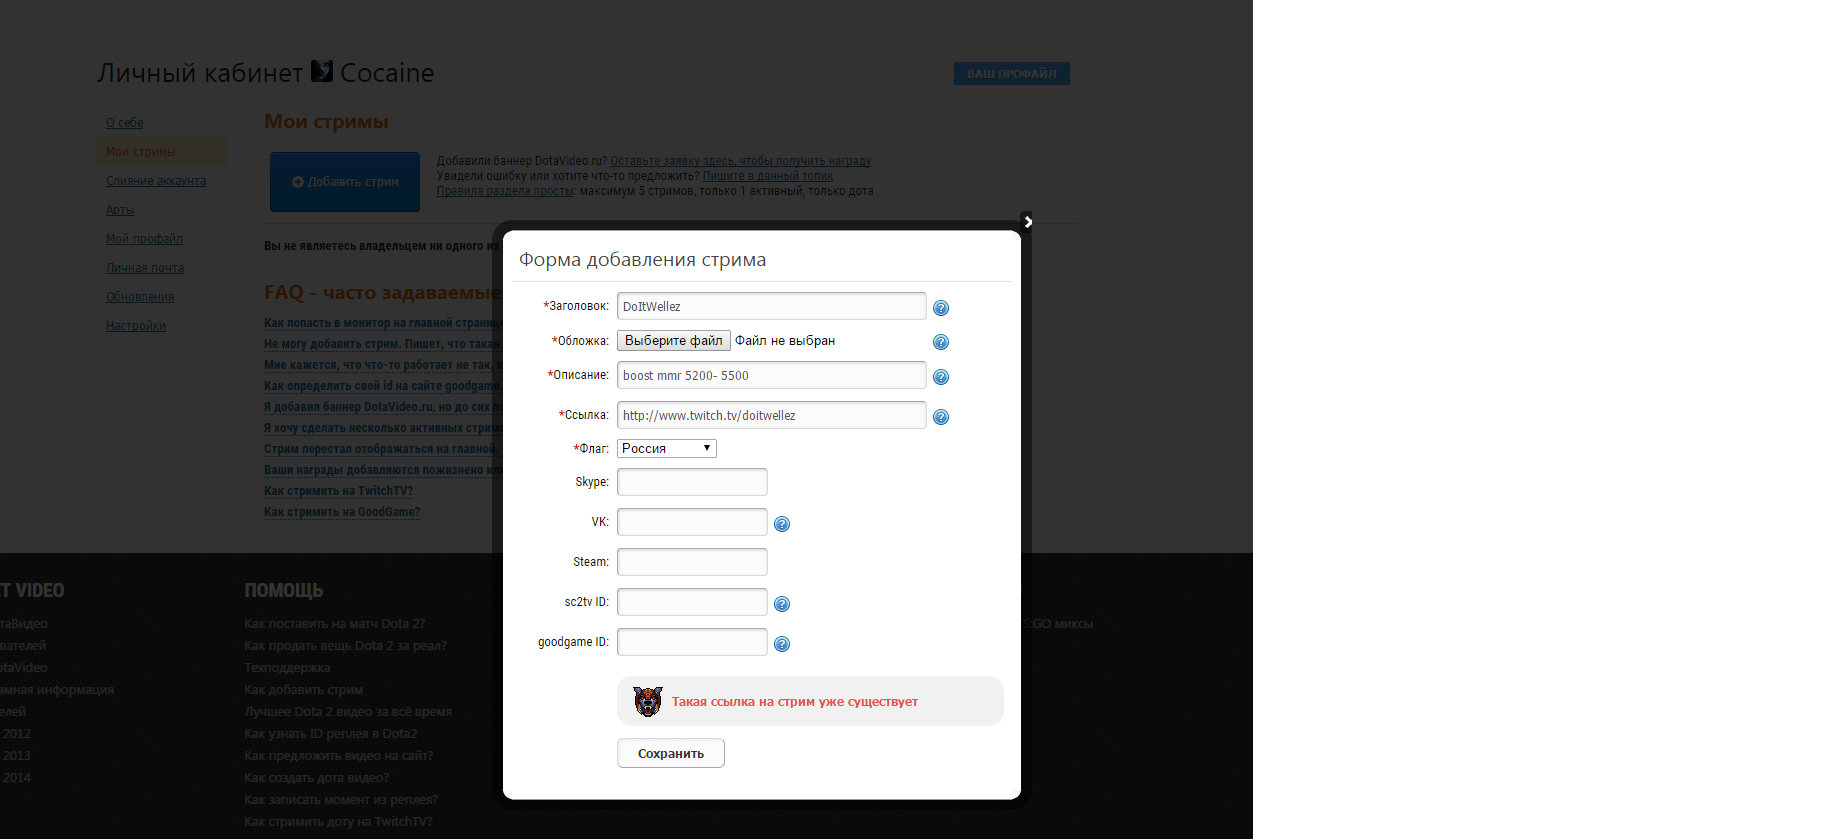1830x839 pixels.
Task: Click the help icon next to Обложка file chooser
Action: click(x=941, y=342)
